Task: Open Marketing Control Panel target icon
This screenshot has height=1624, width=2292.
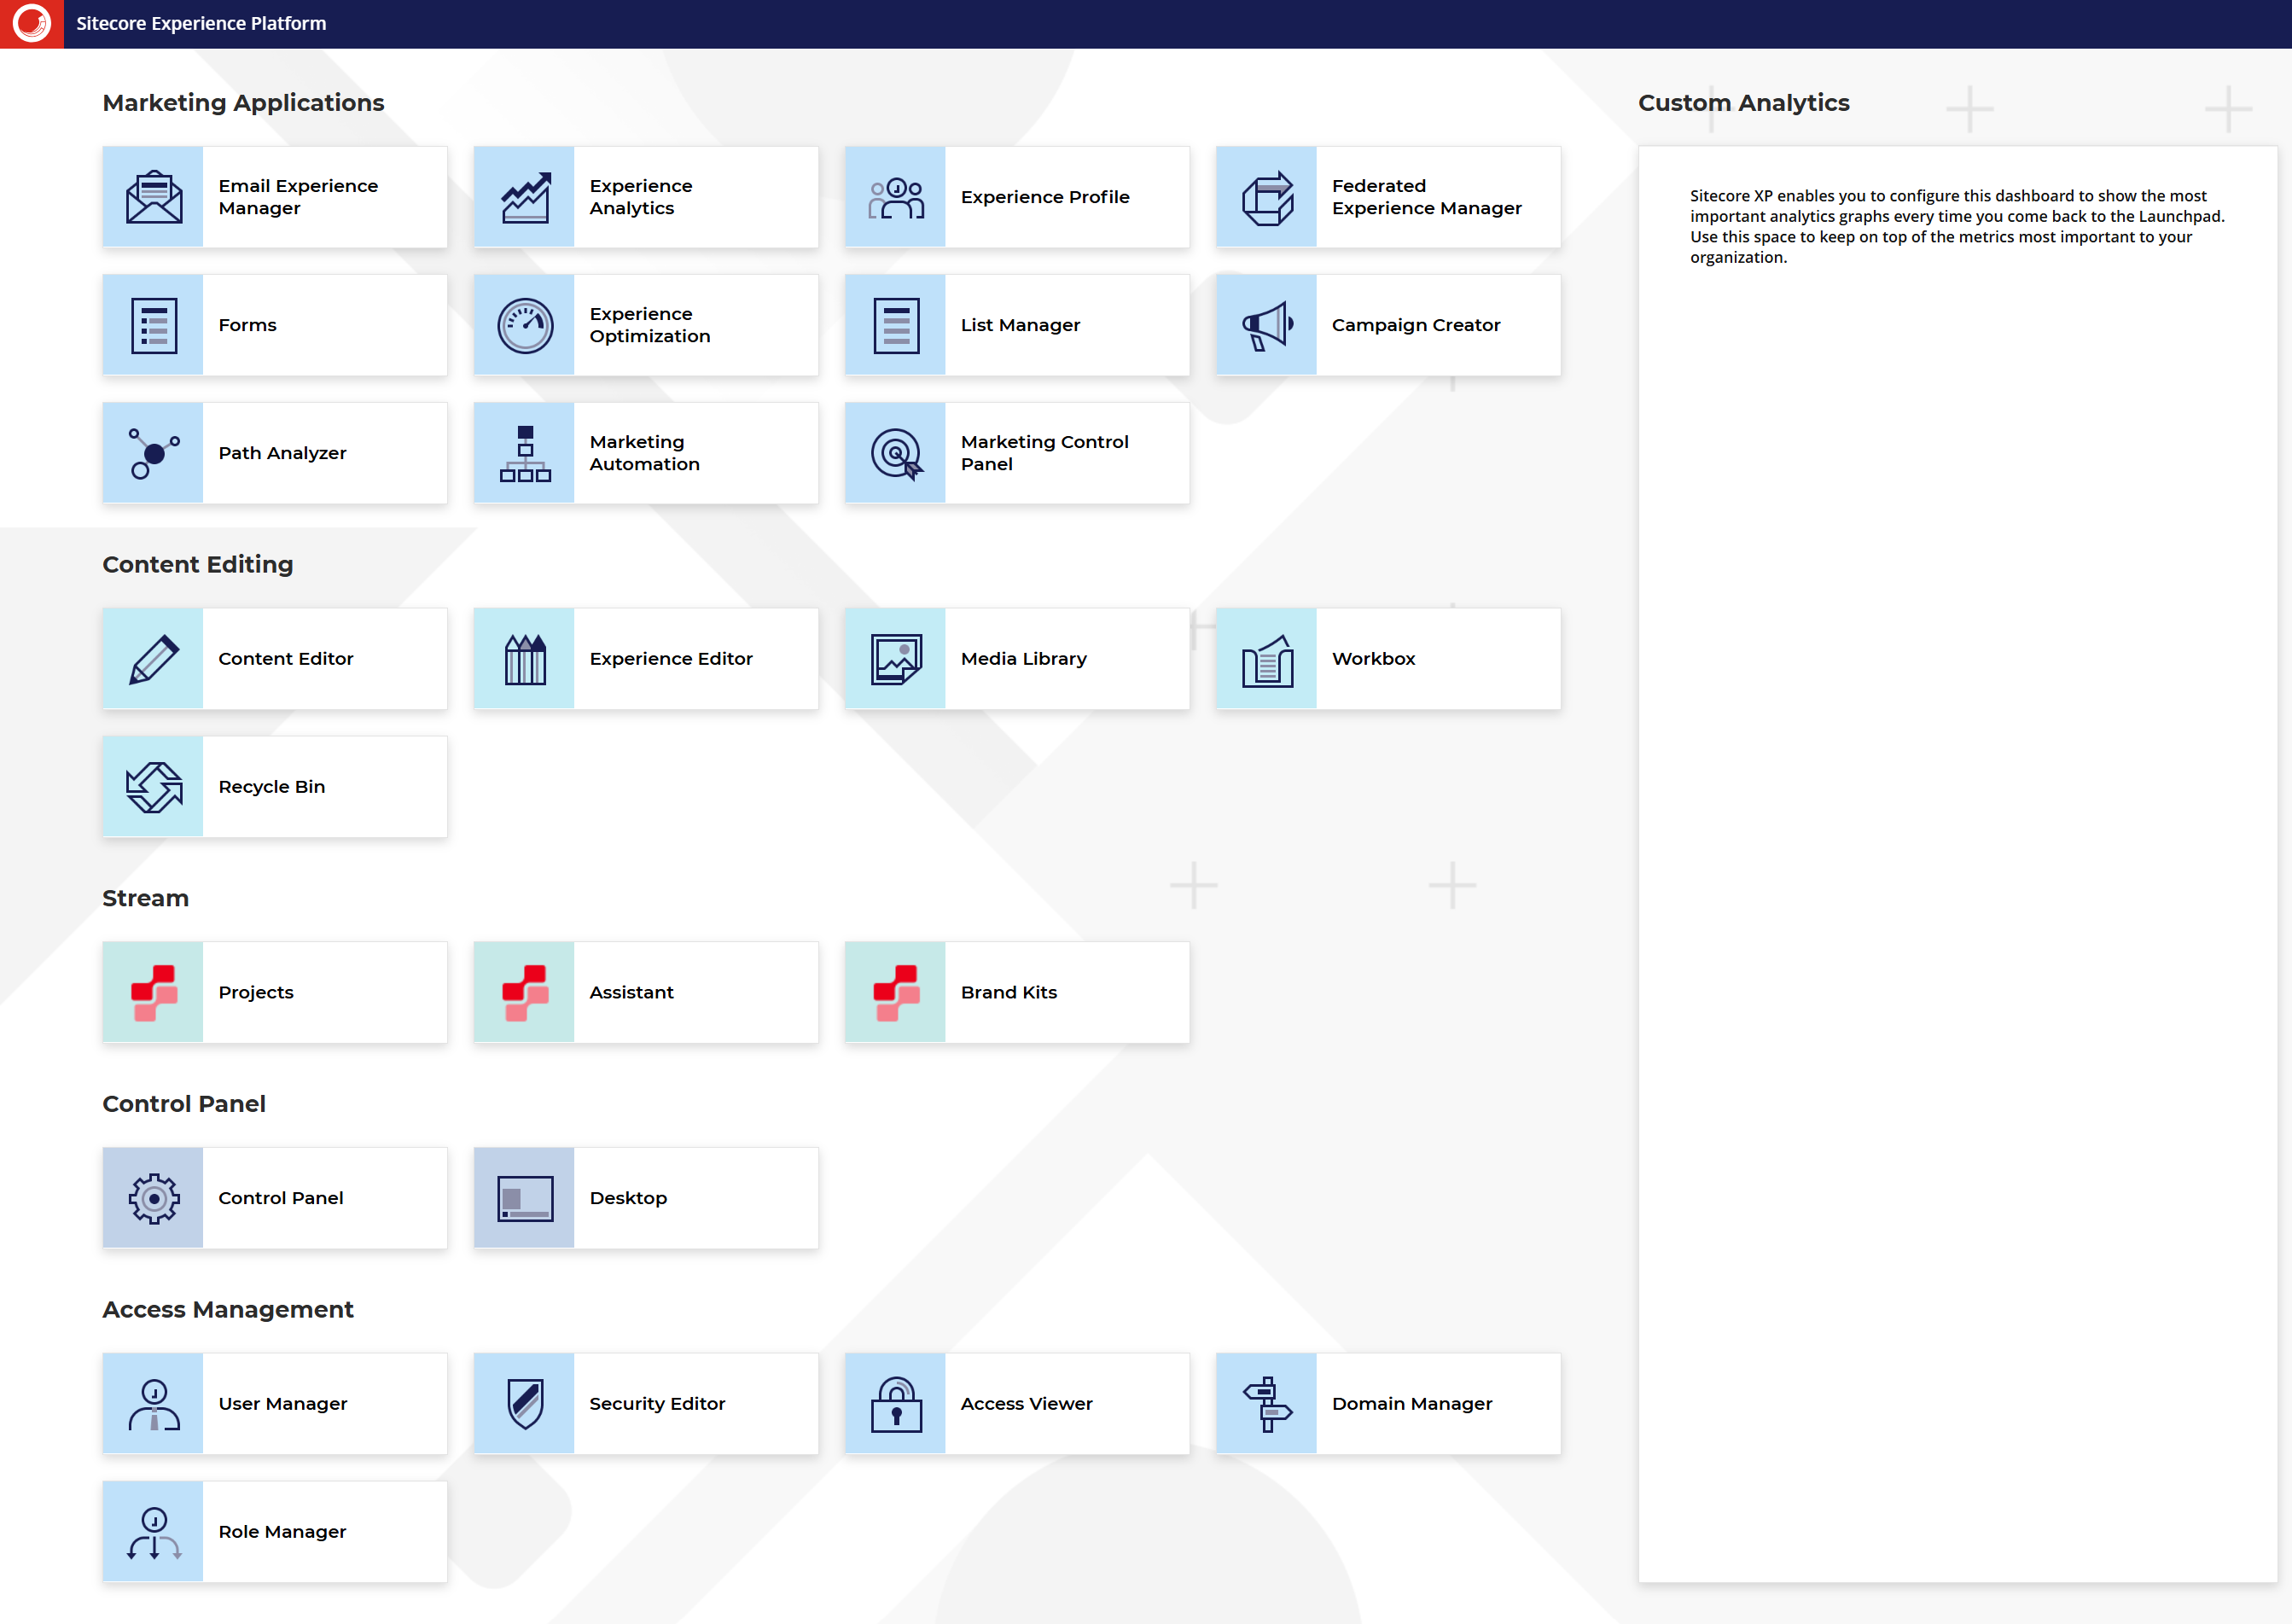Action: tap(895, 453)
